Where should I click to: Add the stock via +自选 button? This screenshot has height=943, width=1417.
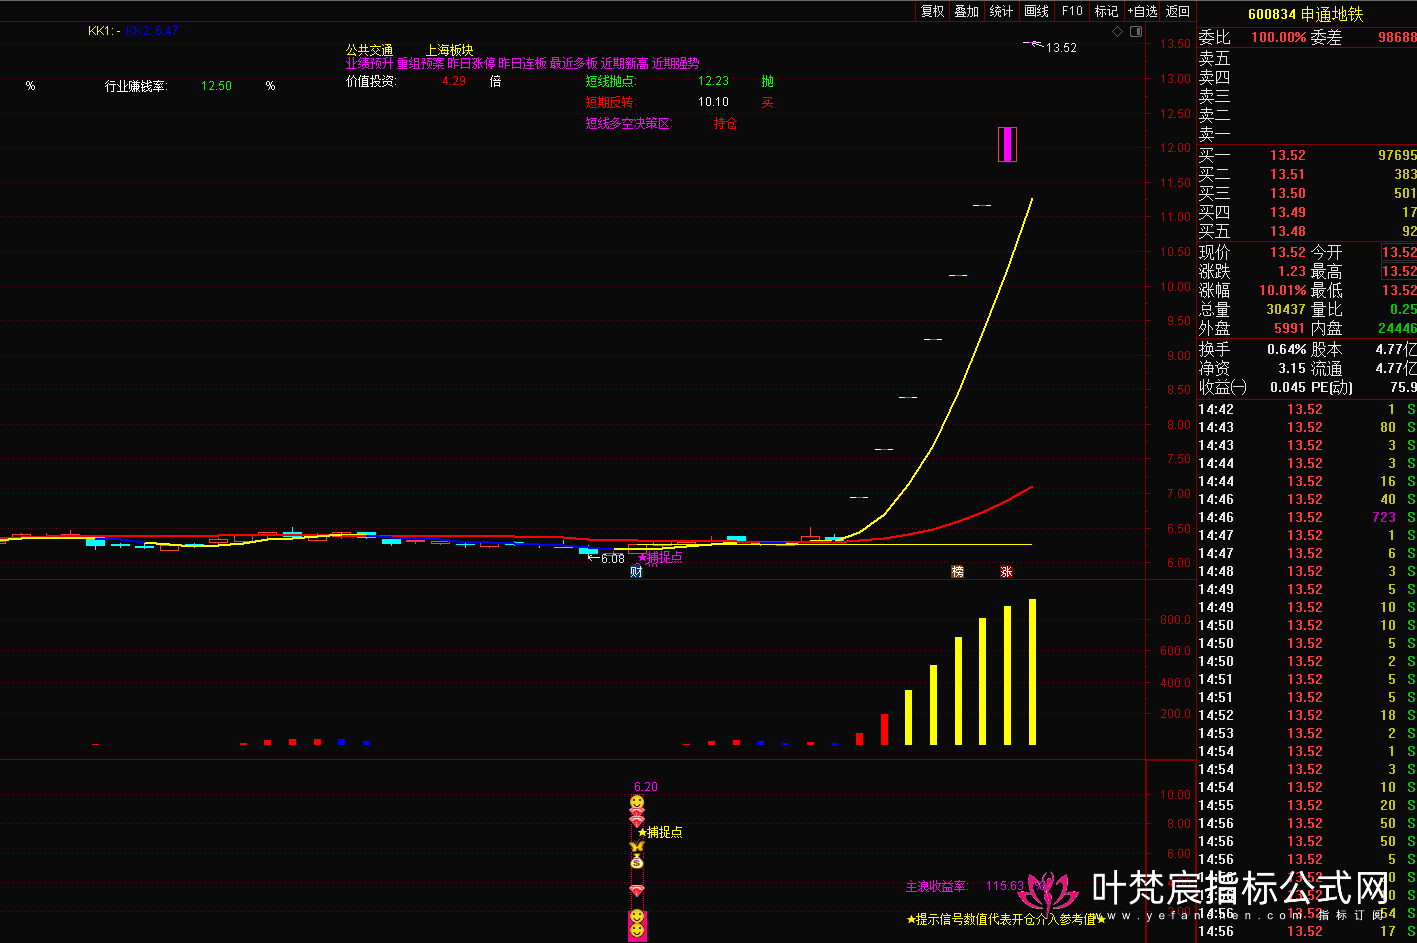coord(1142,11)
